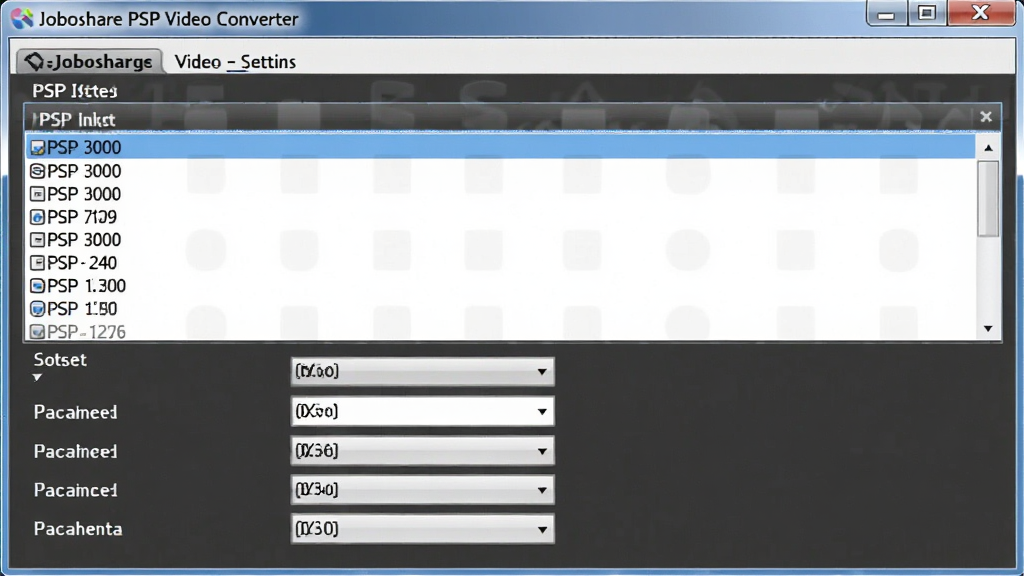This screenshot has width=1024, height=576.
Task: Open the Pacaince1 dropdown
Action: (423, 490)
